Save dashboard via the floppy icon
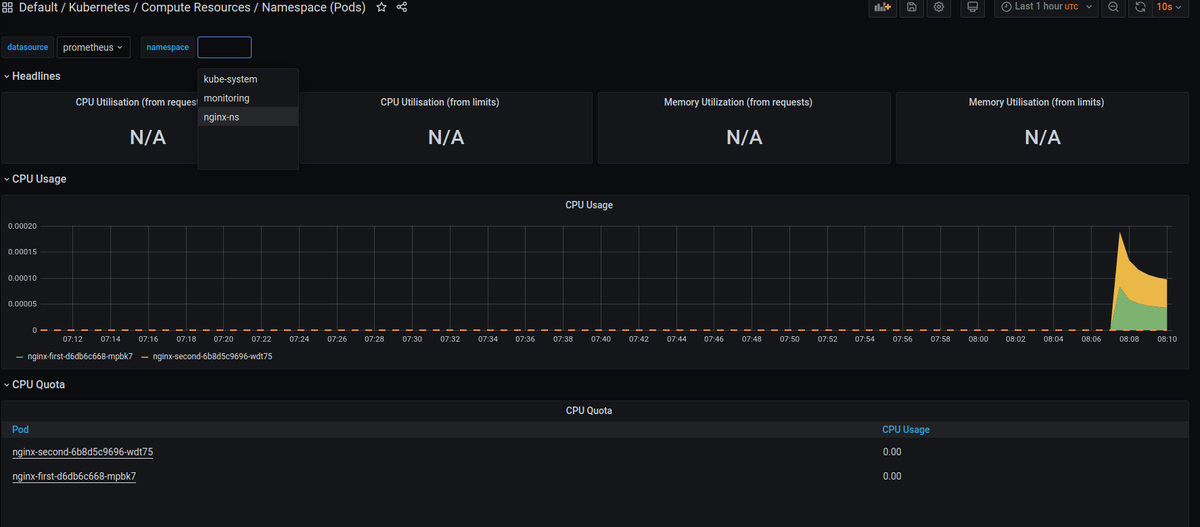Viewport: 1200px width, 527px height. pos(911,7)
